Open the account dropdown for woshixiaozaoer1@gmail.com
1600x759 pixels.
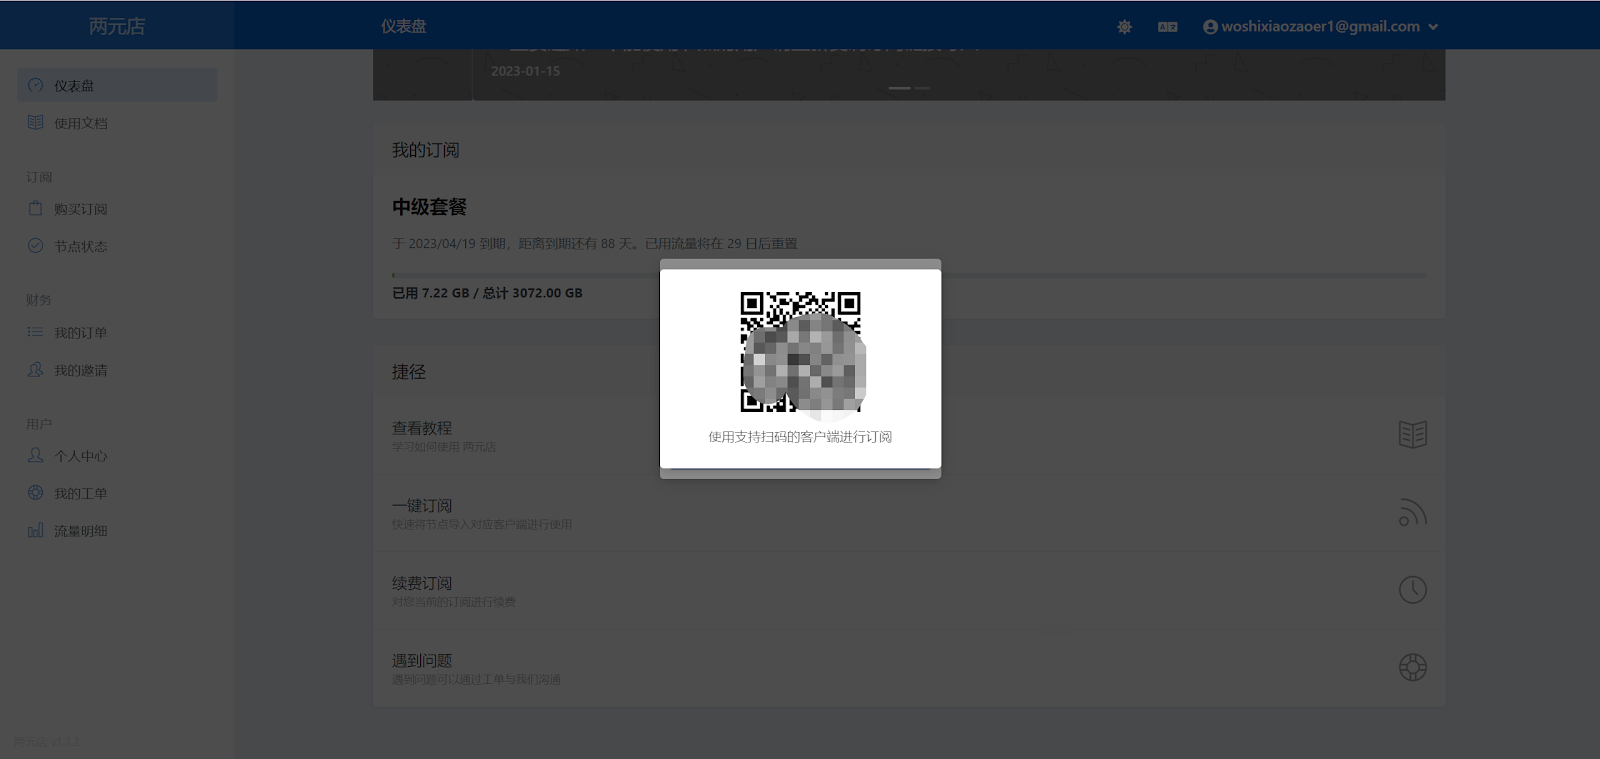1320,27
